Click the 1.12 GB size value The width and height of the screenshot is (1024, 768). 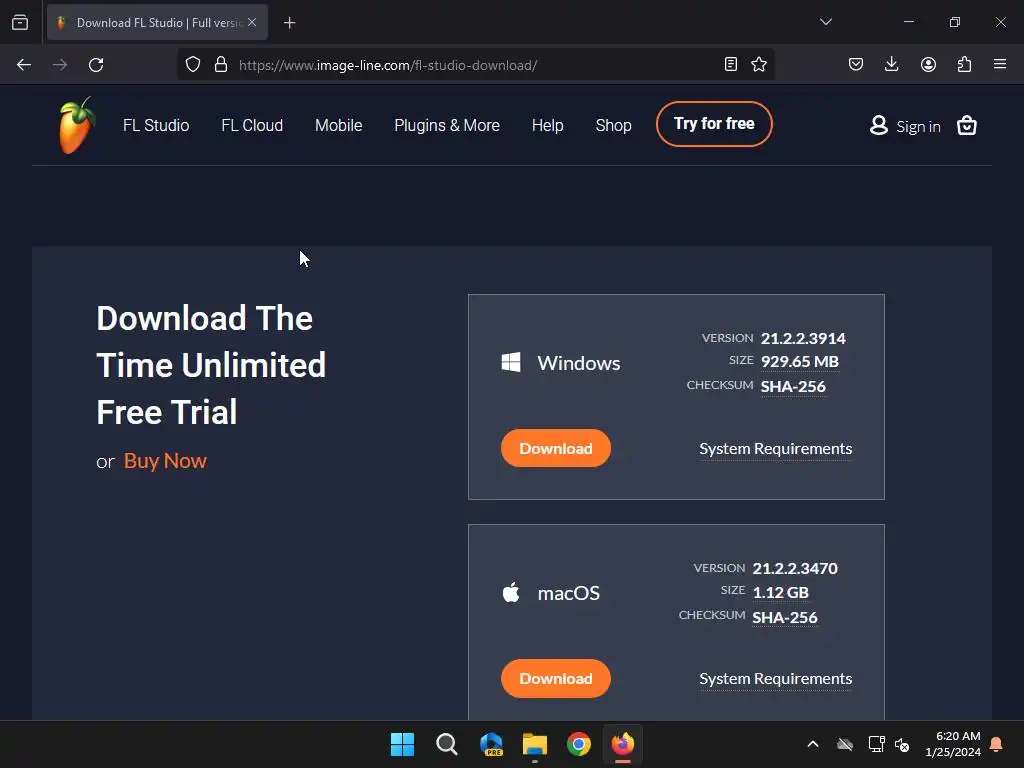point(780,592)
